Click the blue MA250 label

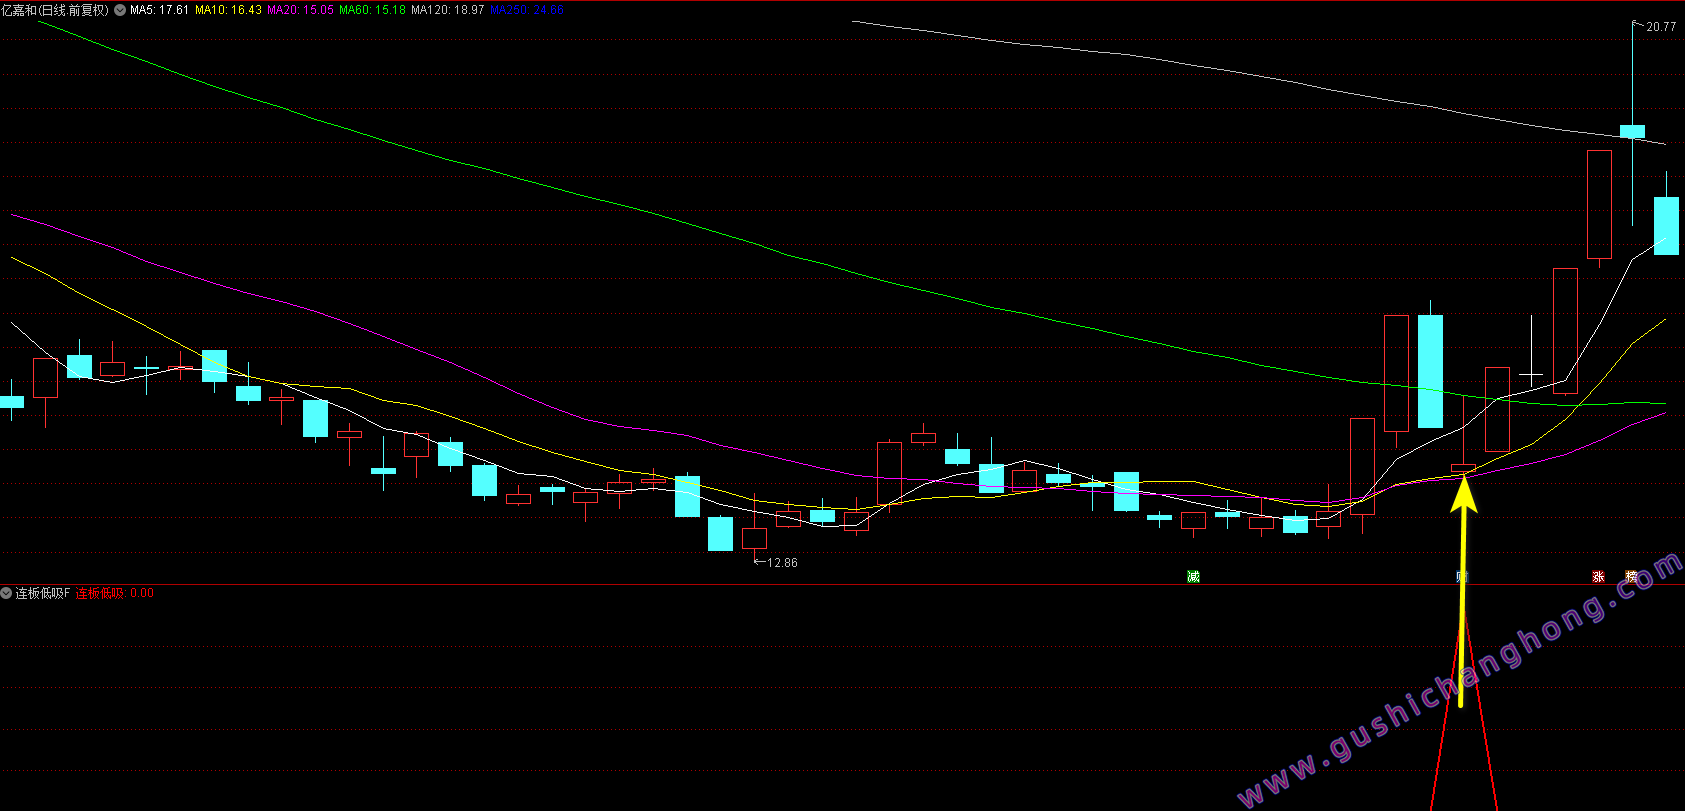point(527,10)
